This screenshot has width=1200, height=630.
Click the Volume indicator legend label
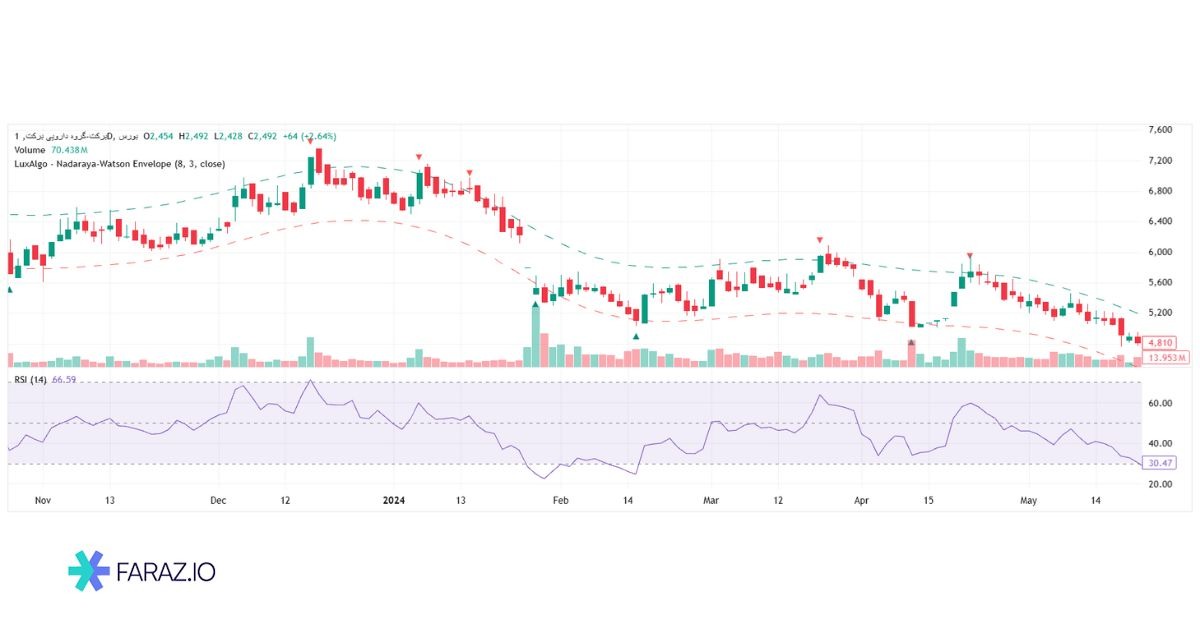(30, 150)
